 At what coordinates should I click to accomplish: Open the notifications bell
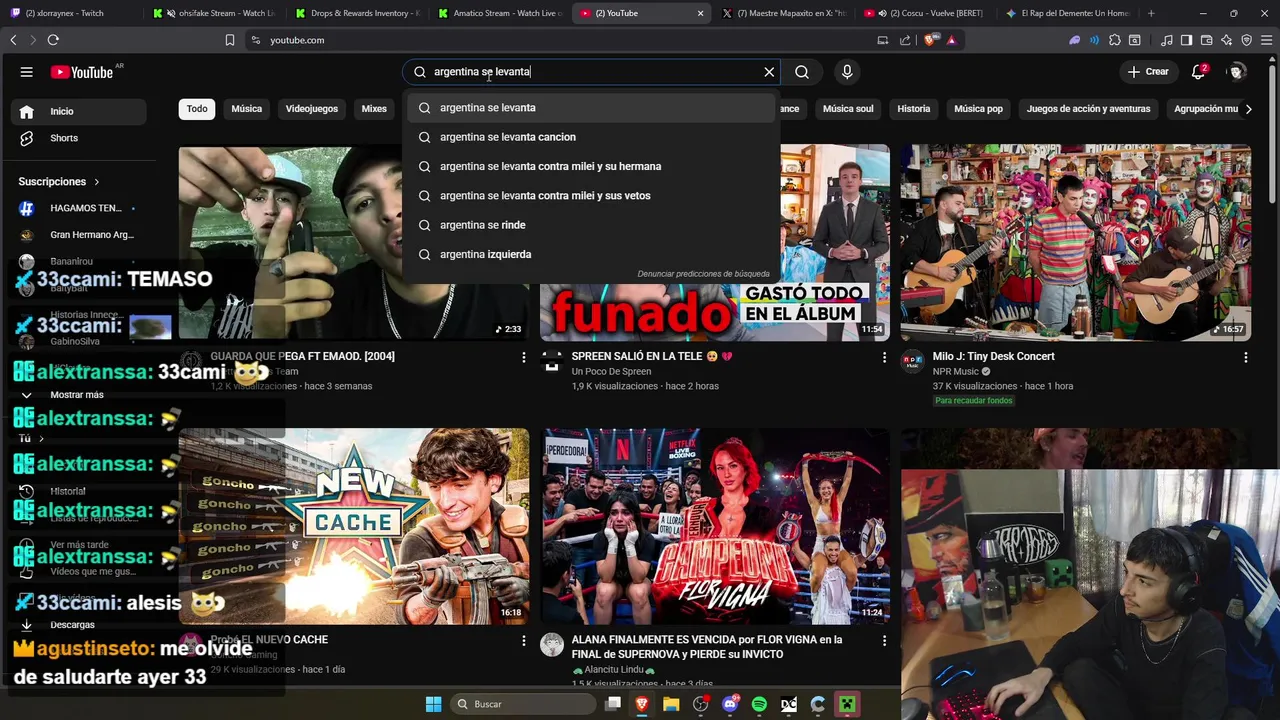point(1199,72)
